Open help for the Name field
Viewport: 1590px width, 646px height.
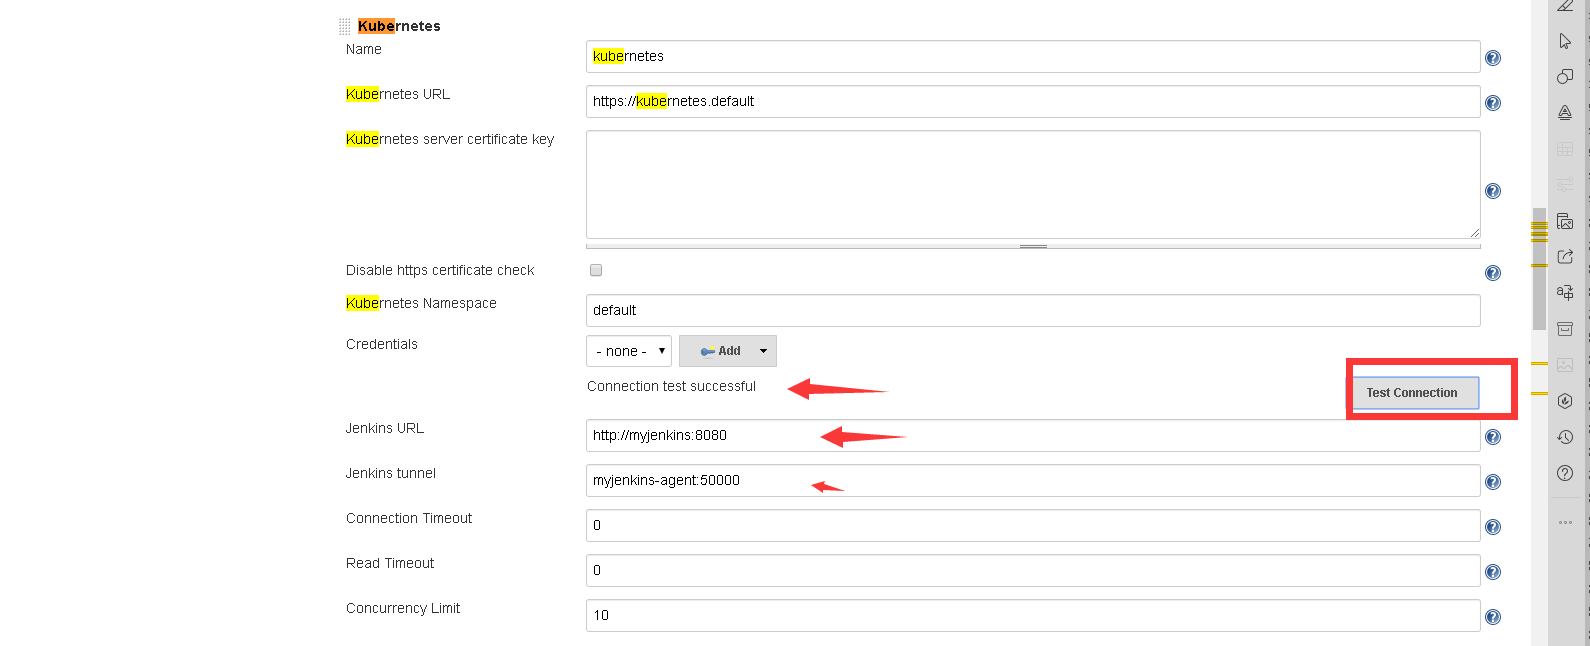(x=1493, y=58)
